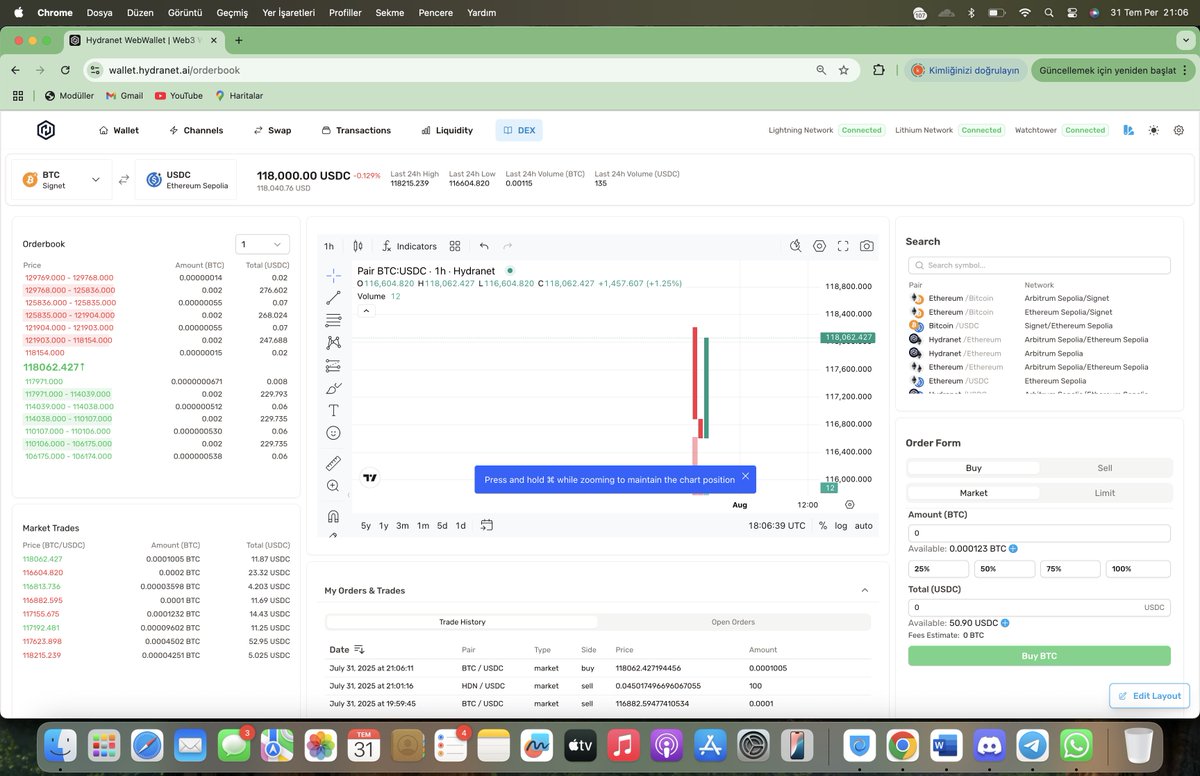Image resolution: width=1200 pixels, height=776 pixels.
Task: Collapse the My Orders & Trades panel
Action: coord(865,591)
